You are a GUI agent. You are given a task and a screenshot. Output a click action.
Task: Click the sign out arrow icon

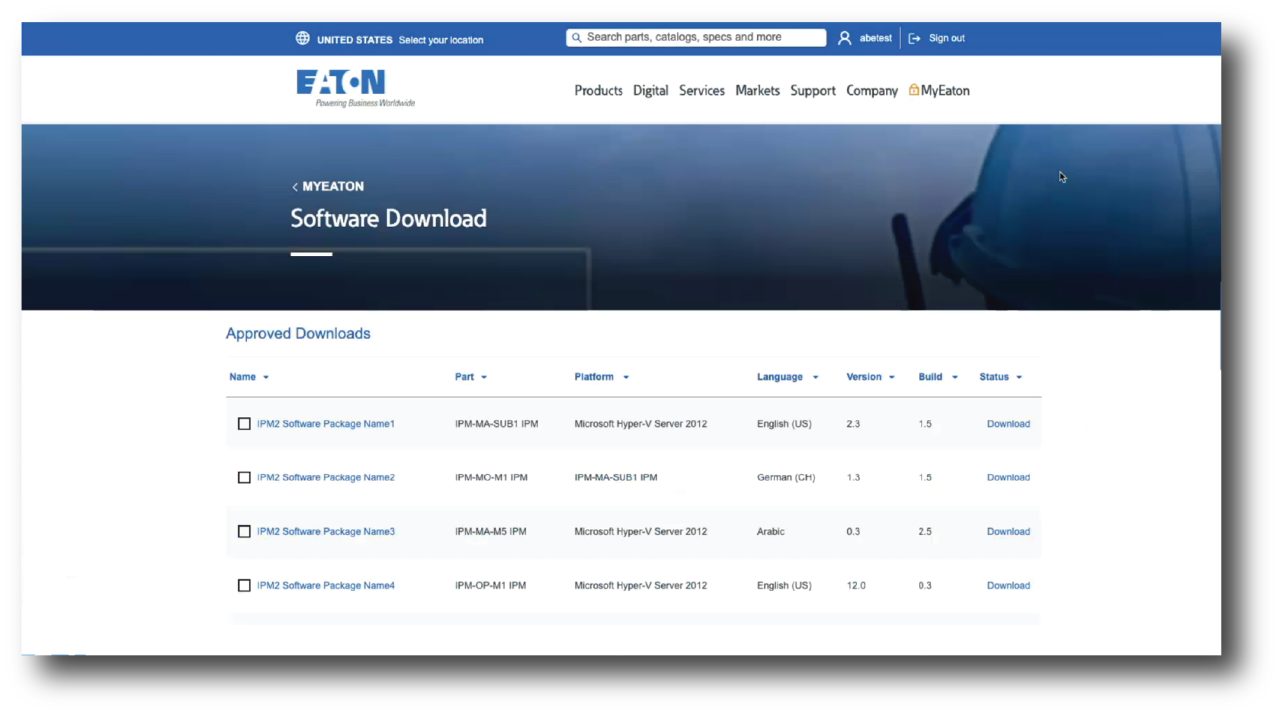(913, 37)
